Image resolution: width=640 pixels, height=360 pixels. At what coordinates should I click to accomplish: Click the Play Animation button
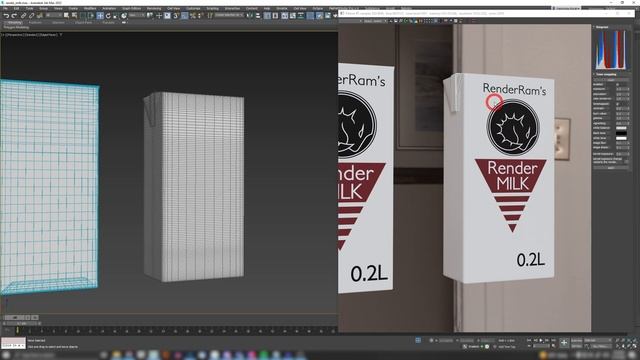coord(541,340)
